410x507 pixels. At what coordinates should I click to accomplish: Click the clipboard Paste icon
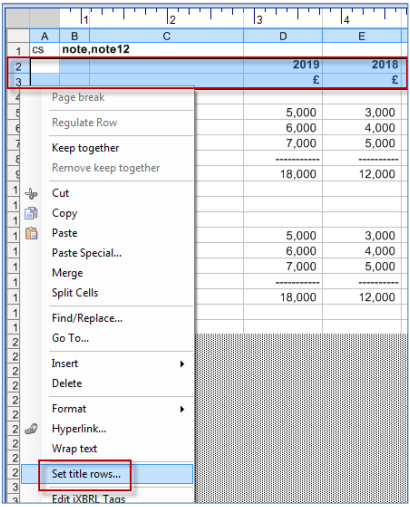(x=31, y=233)
